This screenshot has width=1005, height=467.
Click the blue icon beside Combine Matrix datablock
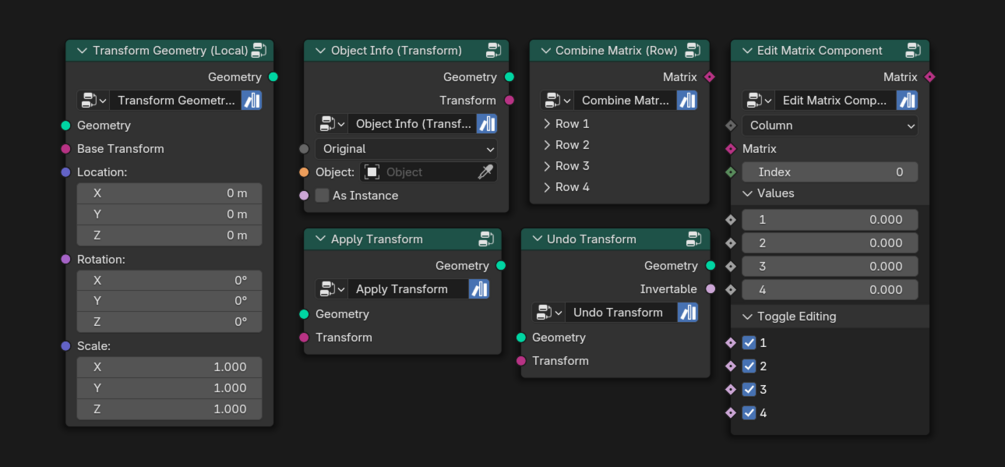coord(687,100)
